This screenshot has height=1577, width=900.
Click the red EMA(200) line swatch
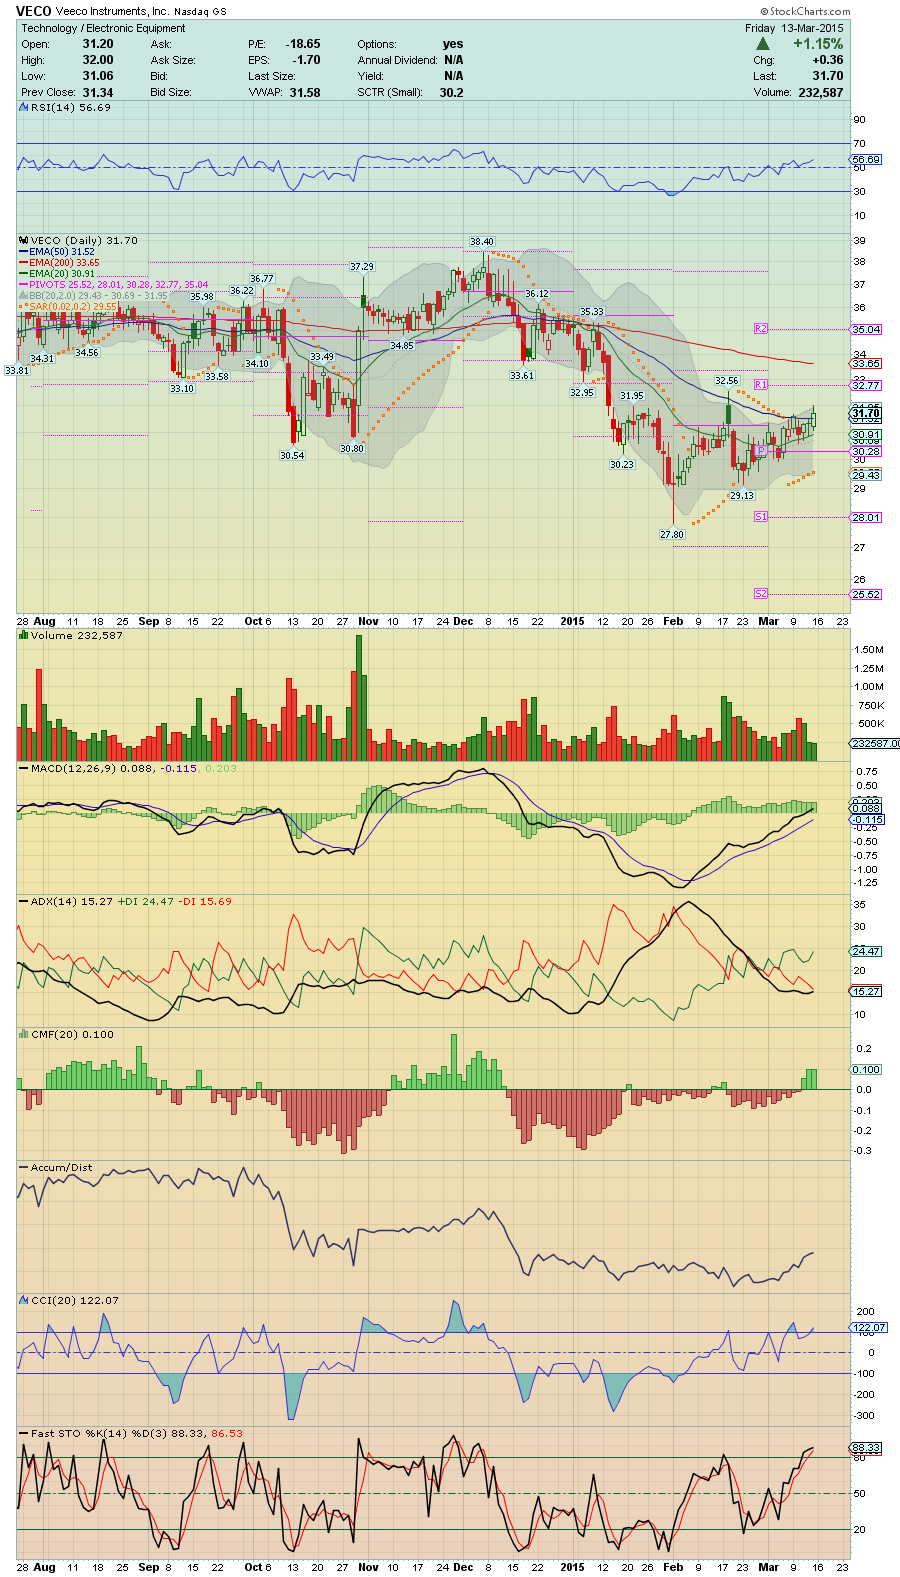point(24,263)
